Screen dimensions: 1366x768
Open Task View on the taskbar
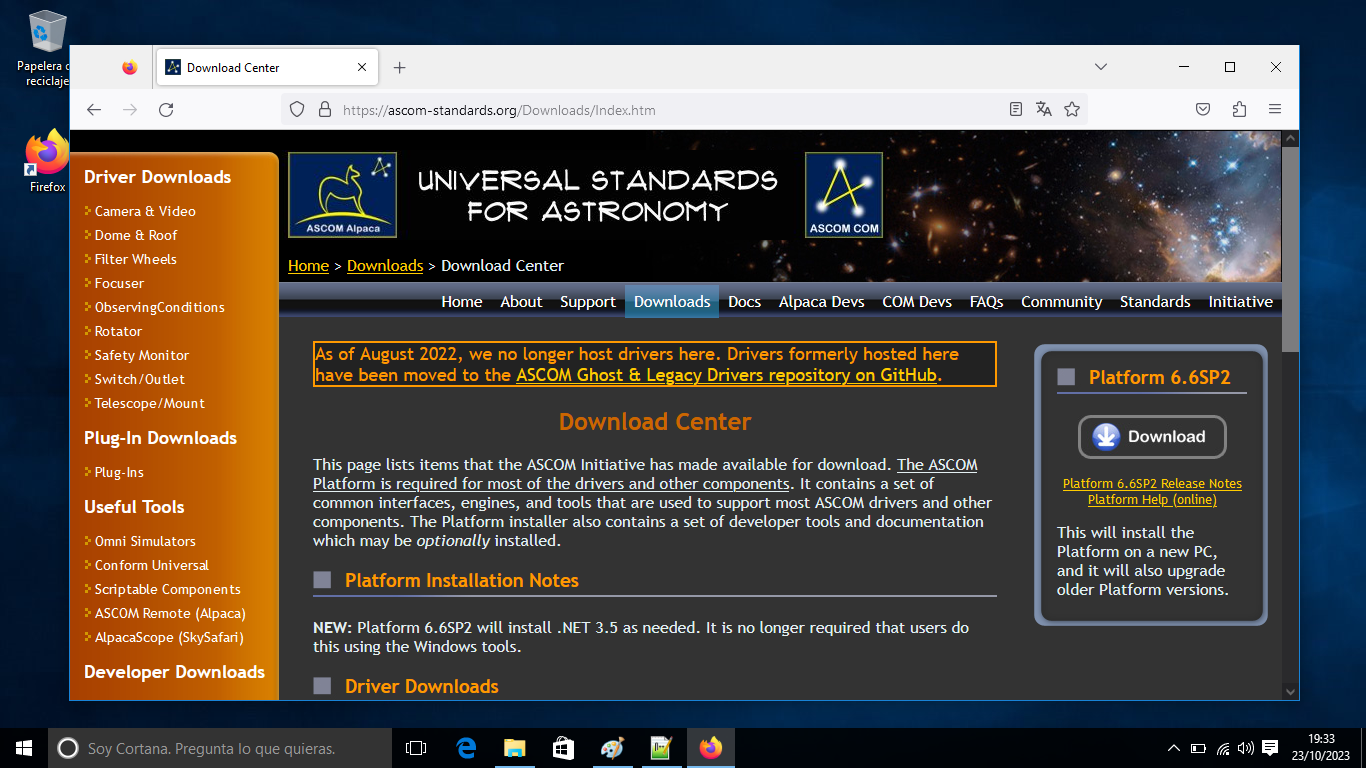click(416, 748)
